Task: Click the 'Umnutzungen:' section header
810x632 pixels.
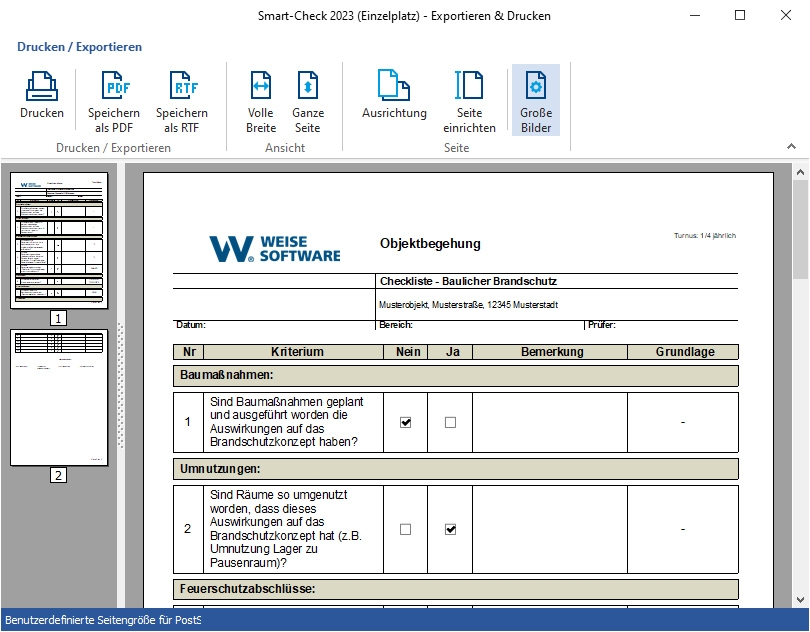Action: tap(456, 469)
